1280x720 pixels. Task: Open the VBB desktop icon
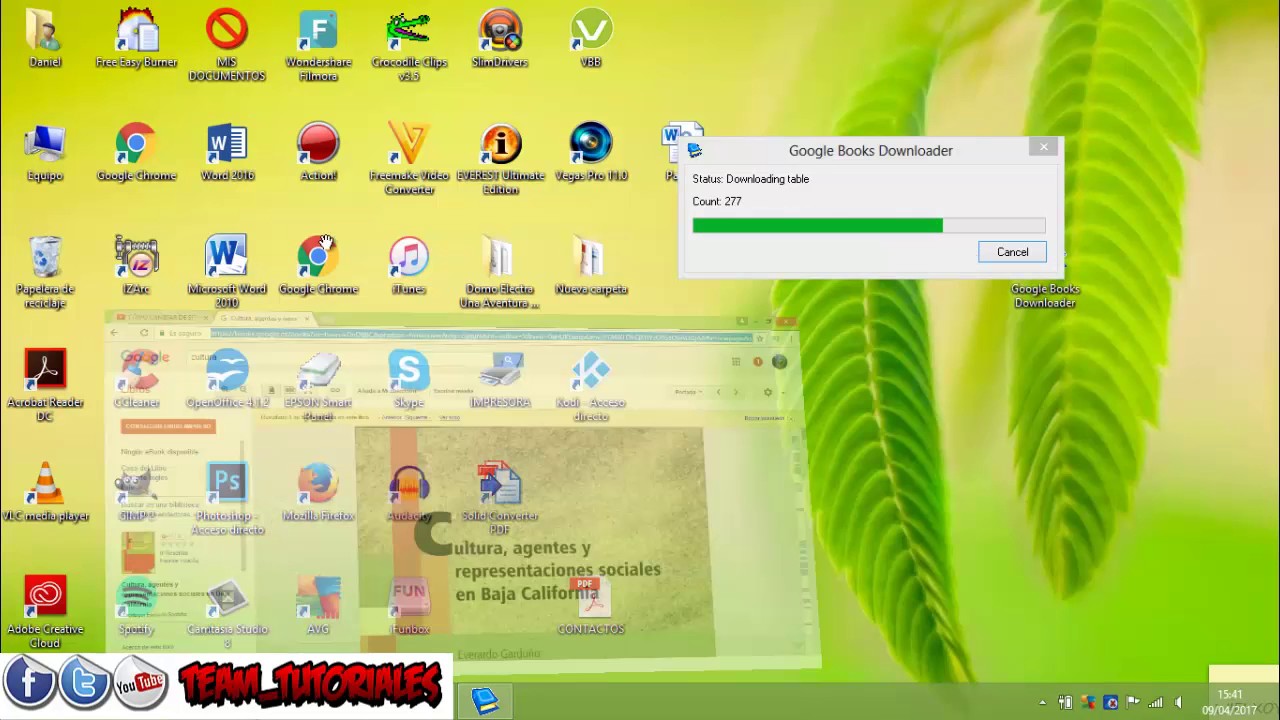591,39
